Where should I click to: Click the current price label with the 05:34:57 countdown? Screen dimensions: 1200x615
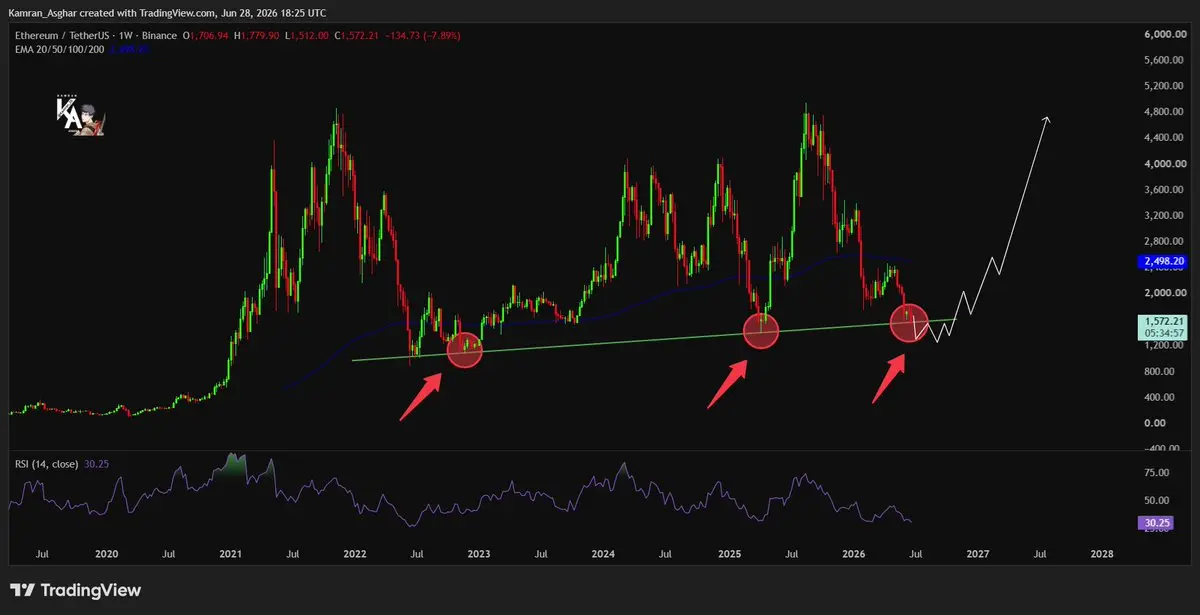pos(1162,326)
